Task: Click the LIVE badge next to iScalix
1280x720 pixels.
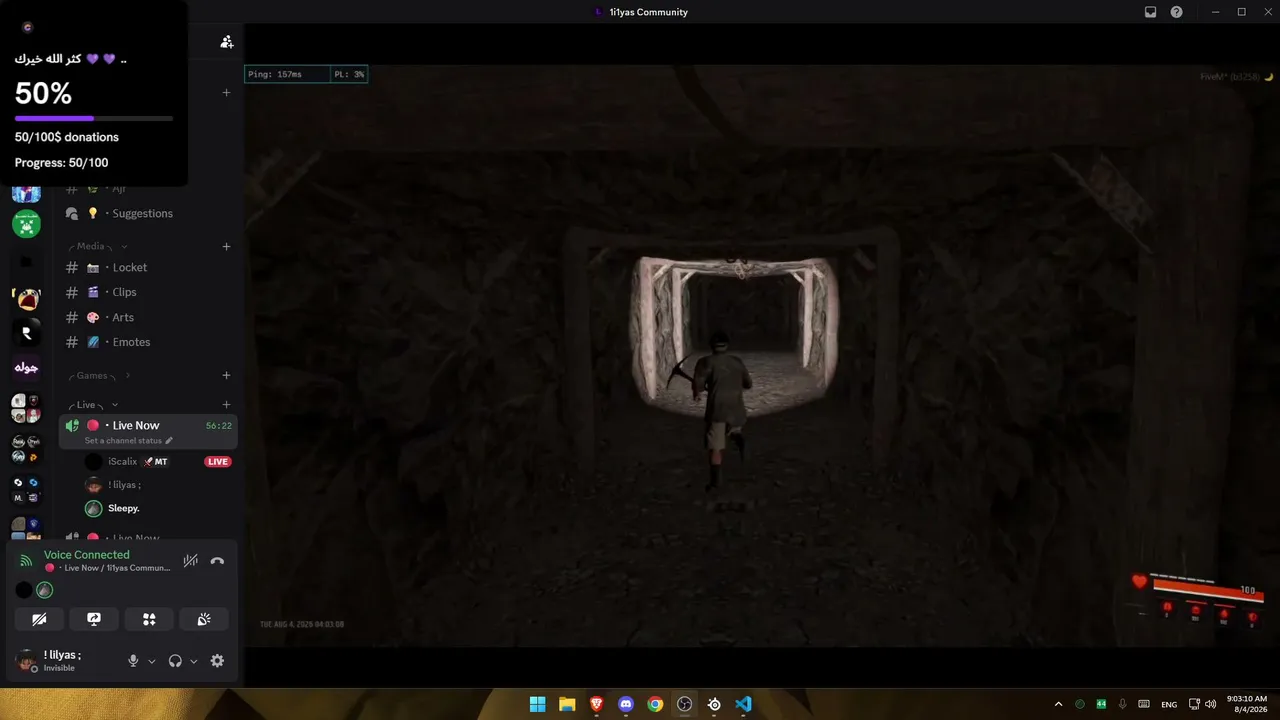Action: point(218,462)
